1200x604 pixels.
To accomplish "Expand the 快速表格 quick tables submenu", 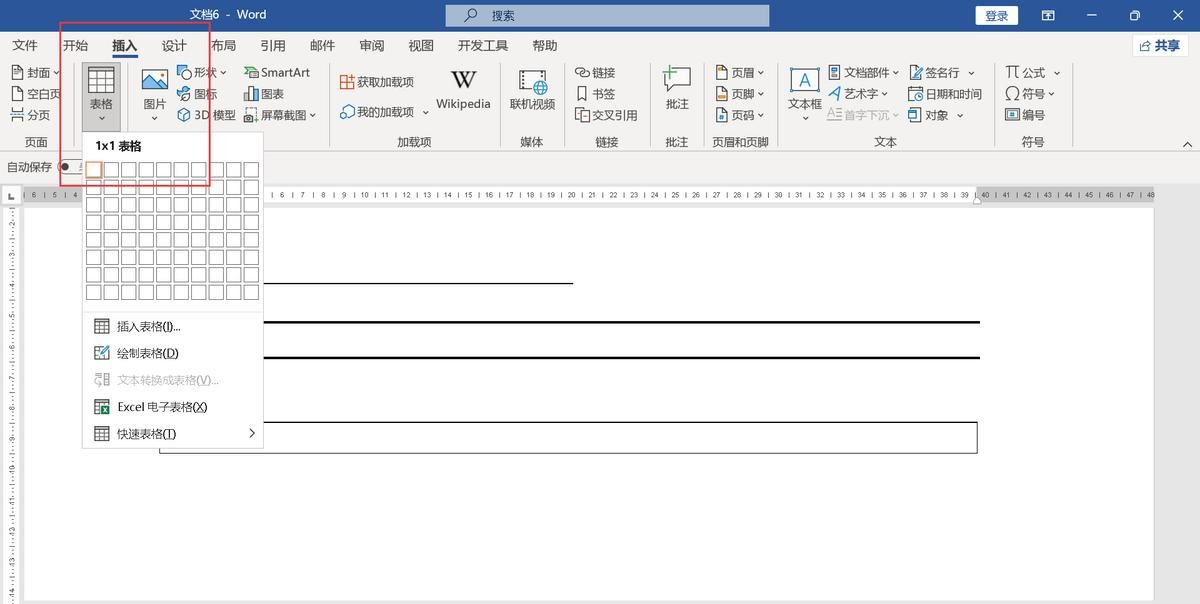I will click(x=251, y=434).
